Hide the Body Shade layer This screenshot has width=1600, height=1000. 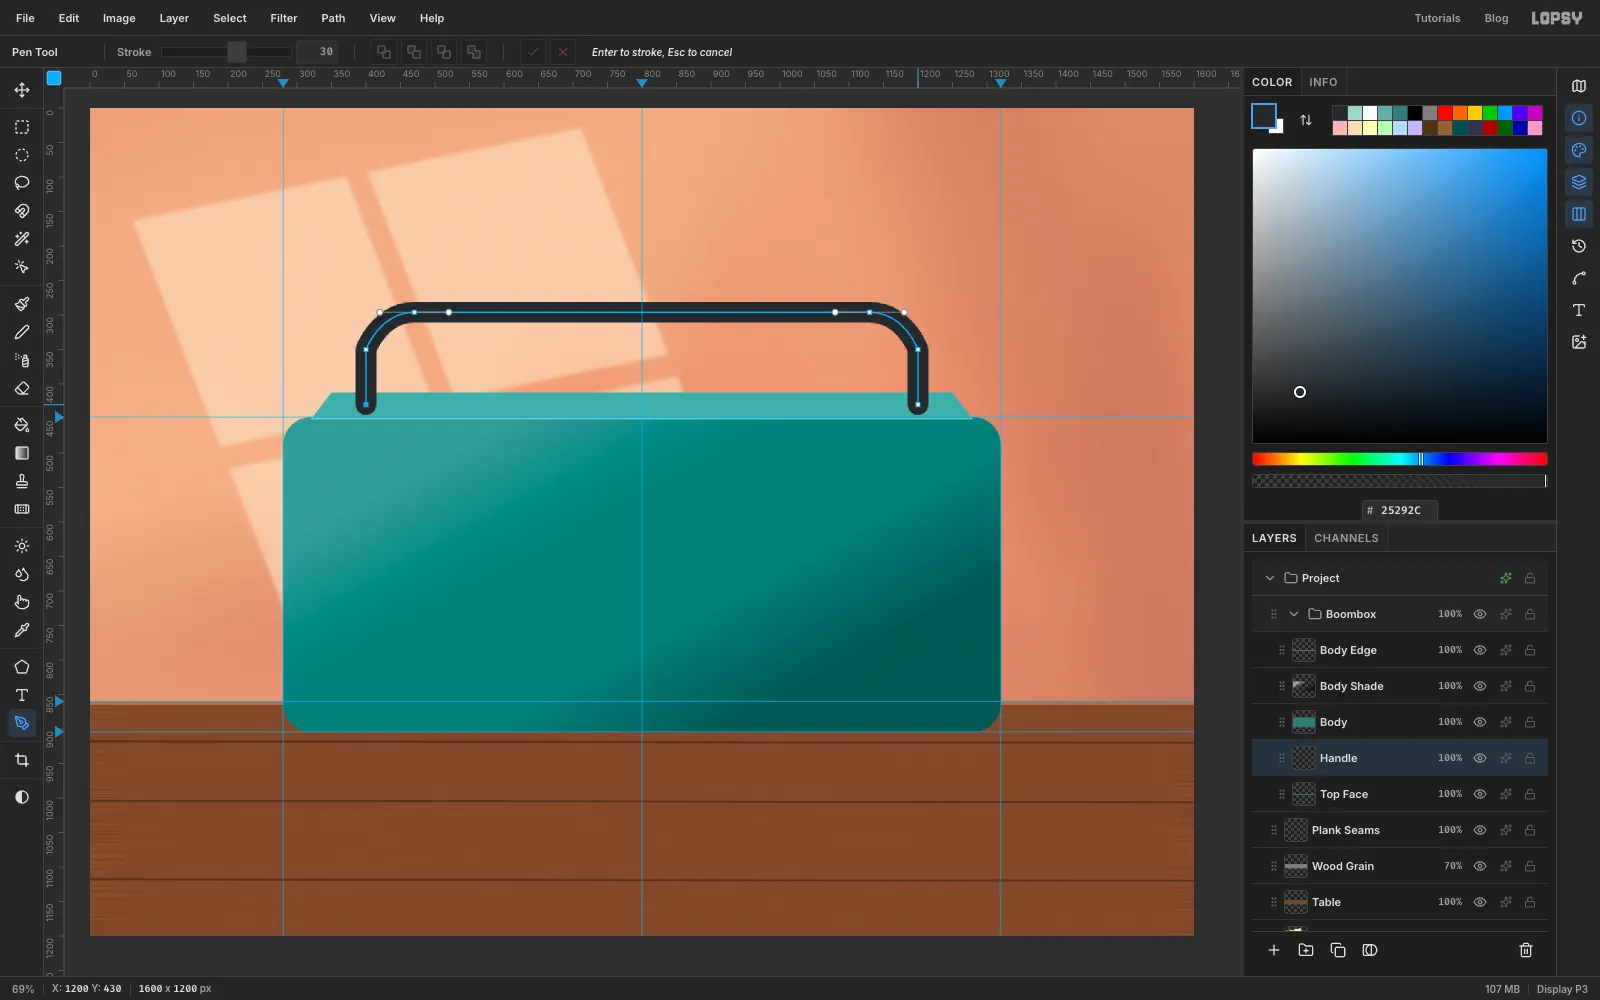point(1480,686)
